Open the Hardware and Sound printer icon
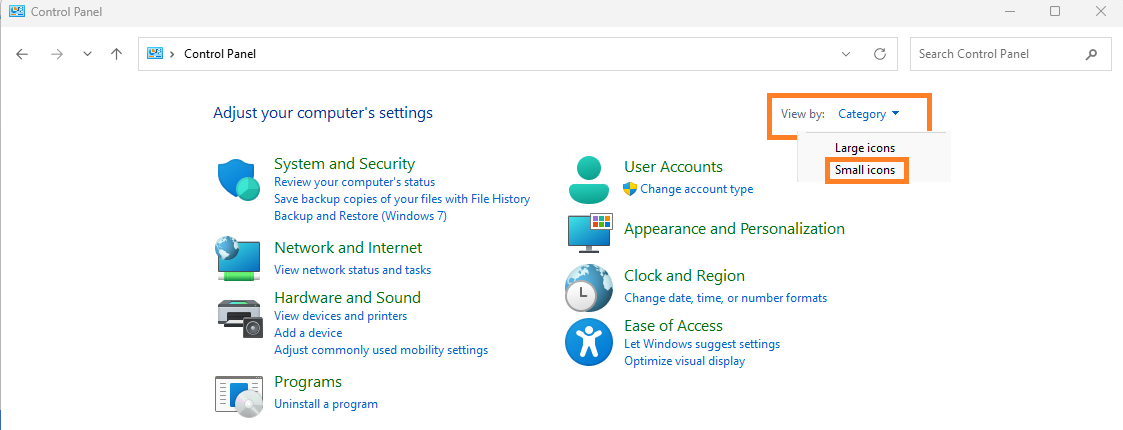 tap(241, 318)
